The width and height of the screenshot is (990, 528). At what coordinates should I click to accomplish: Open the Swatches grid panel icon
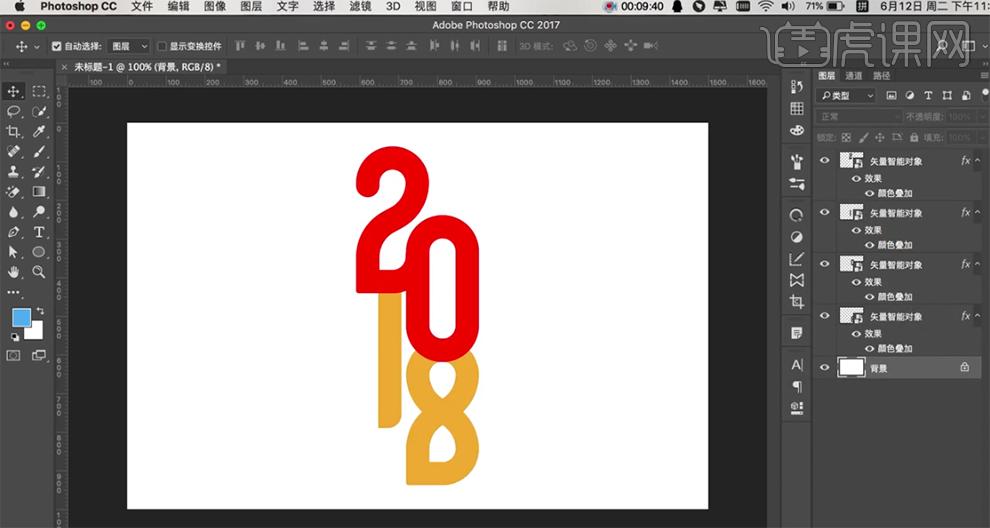point(797,109)
